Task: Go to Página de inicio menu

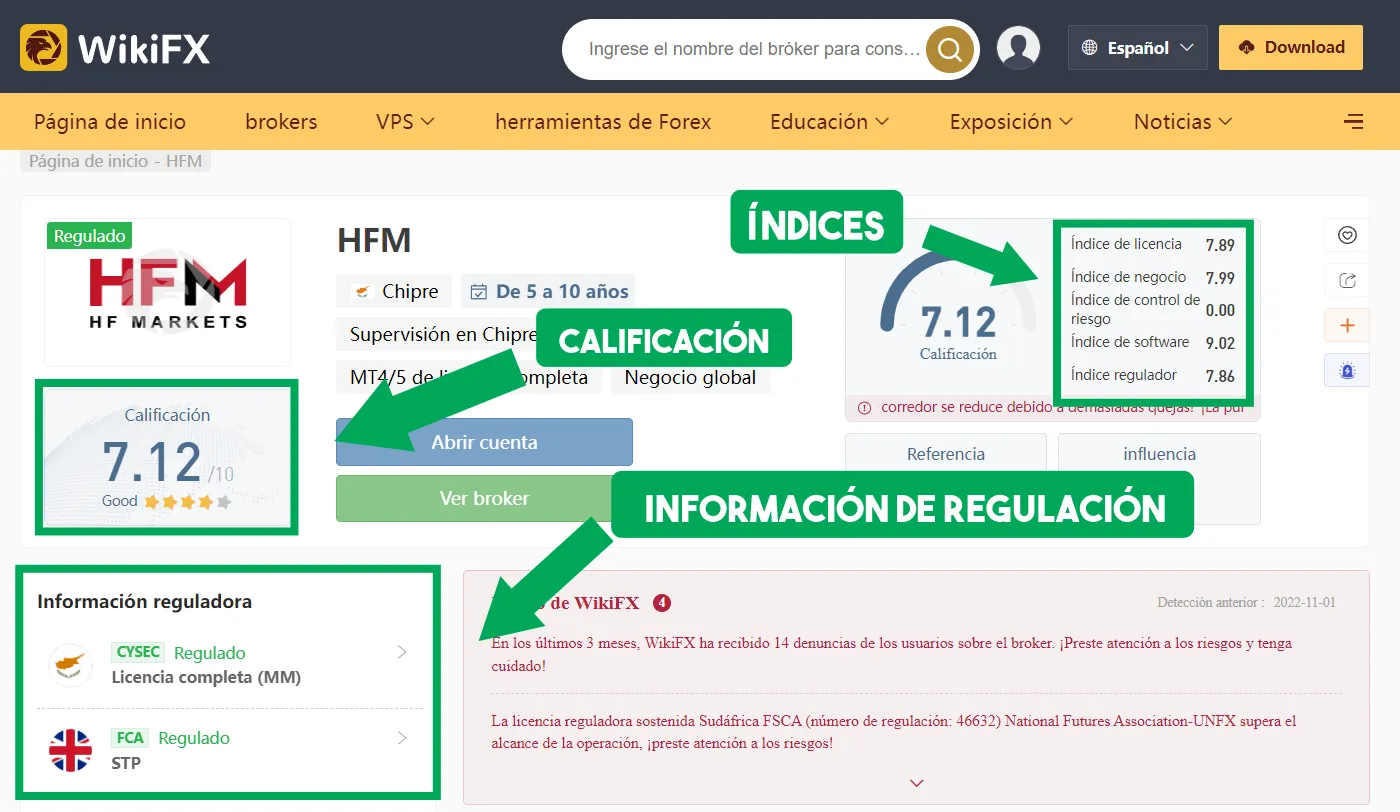Action: [110, 122]
